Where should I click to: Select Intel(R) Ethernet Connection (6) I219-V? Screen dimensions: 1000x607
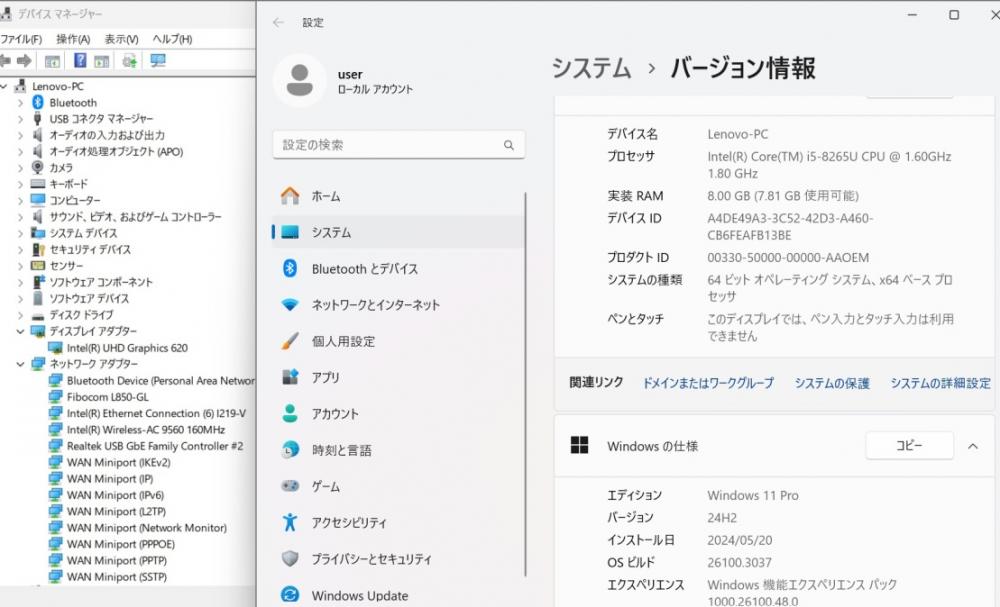click(156, 413)
